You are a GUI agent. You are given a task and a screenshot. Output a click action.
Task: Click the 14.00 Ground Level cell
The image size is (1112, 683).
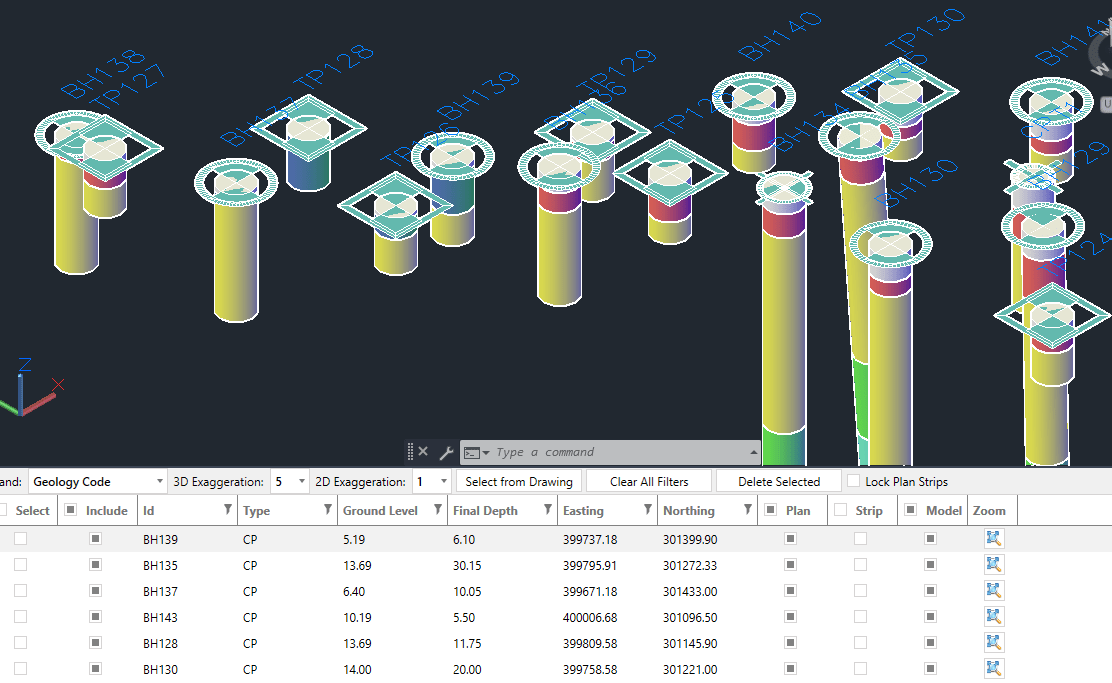tap(357, 670)
